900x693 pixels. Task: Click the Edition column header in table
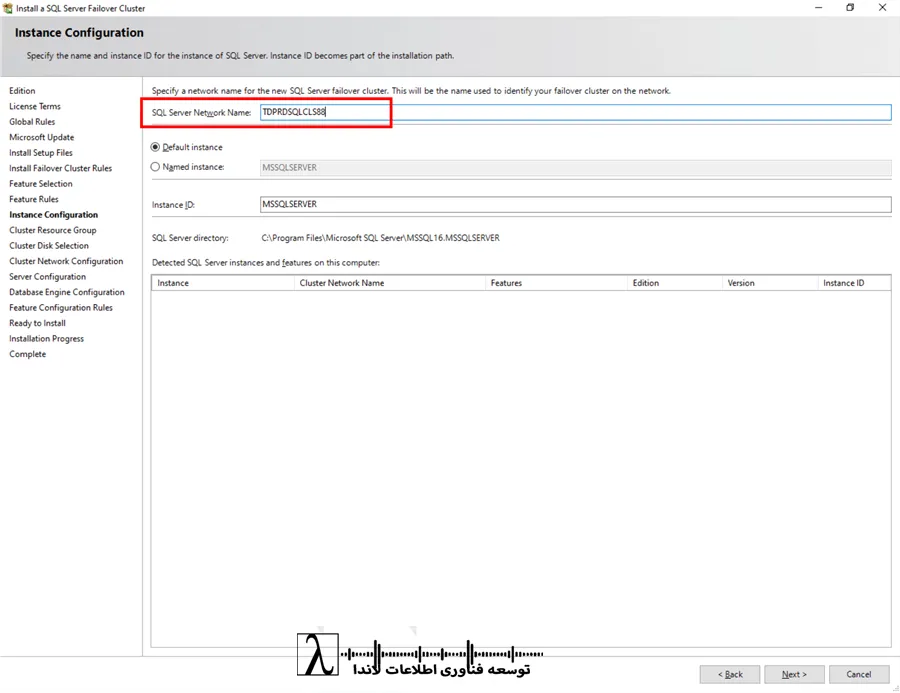[x=674, y=283]
